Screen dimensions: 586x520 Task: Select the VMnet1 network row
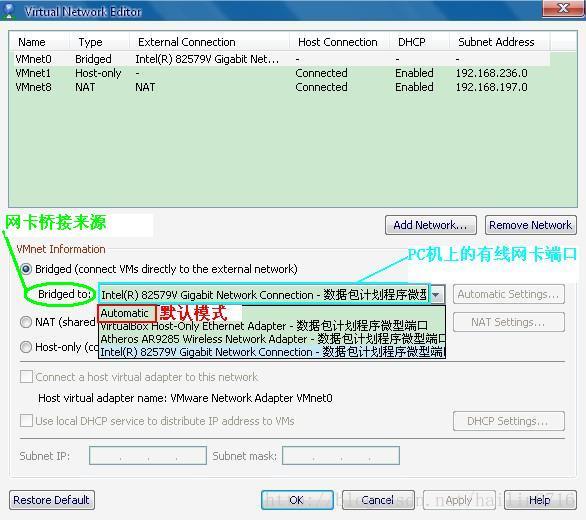[x=282, y=73]
